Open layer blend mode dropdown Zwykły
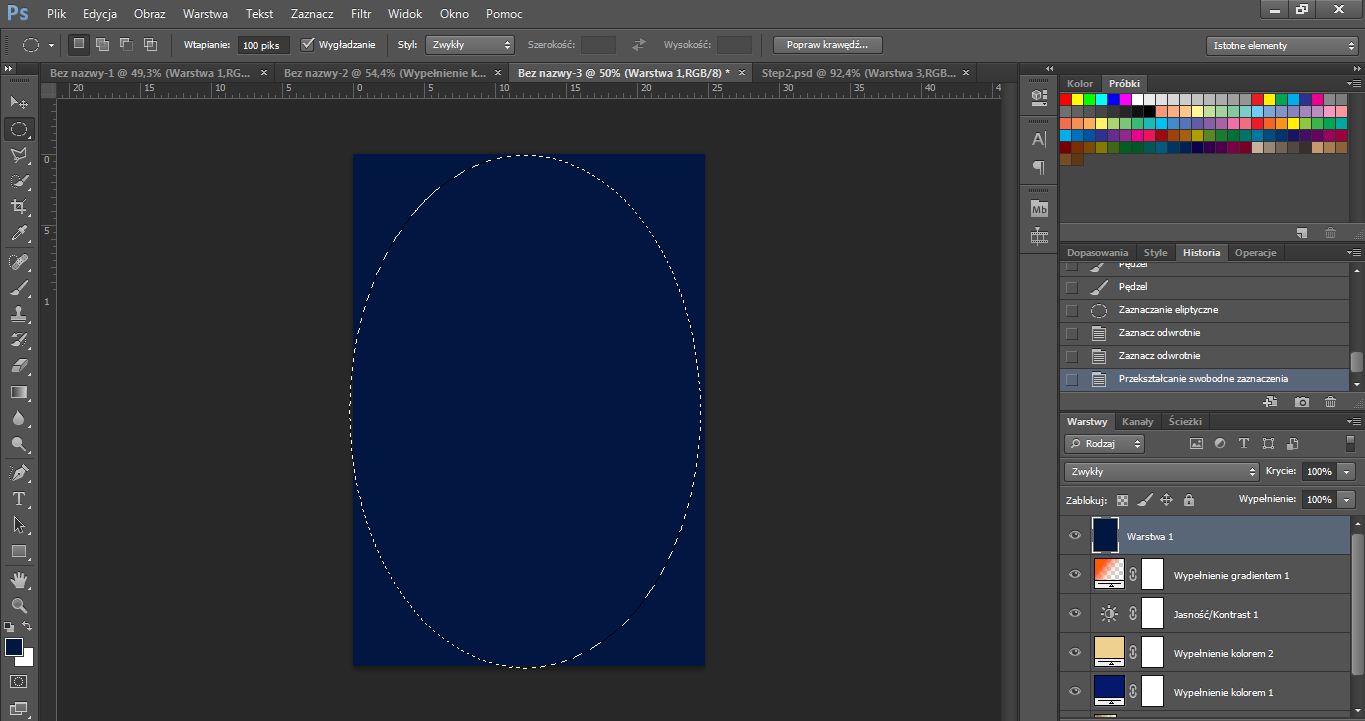The width and height of the screenshot is (1365, 721). [x=1161, y=471]
